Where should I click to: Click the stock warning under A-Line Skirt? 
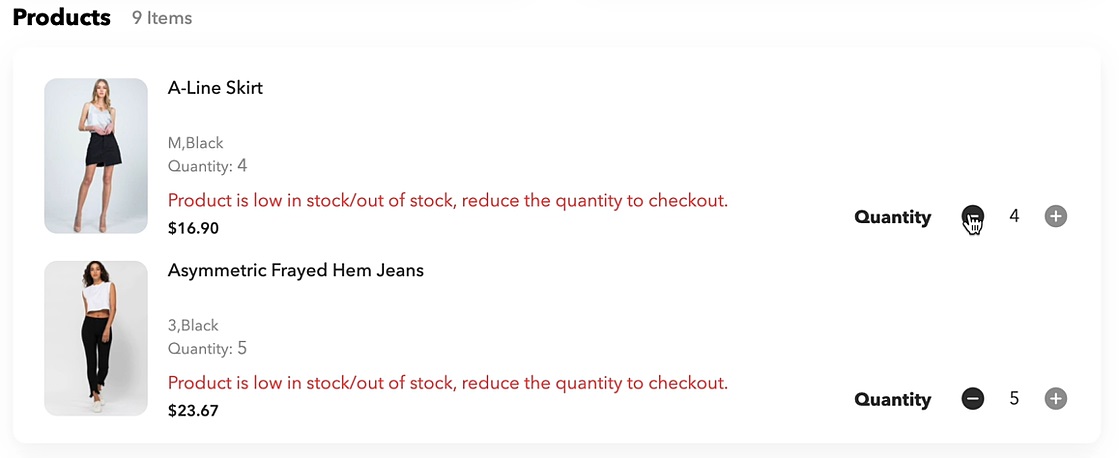(x=448, y=200)
